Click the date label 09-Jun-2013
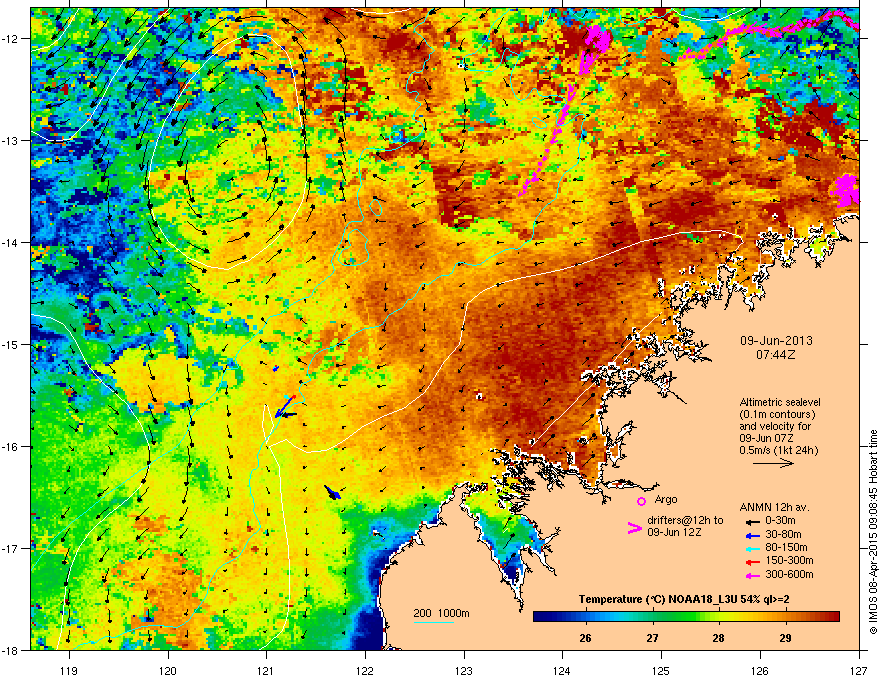Viewport: 880px width, 680px height. [x=776, y=341]
